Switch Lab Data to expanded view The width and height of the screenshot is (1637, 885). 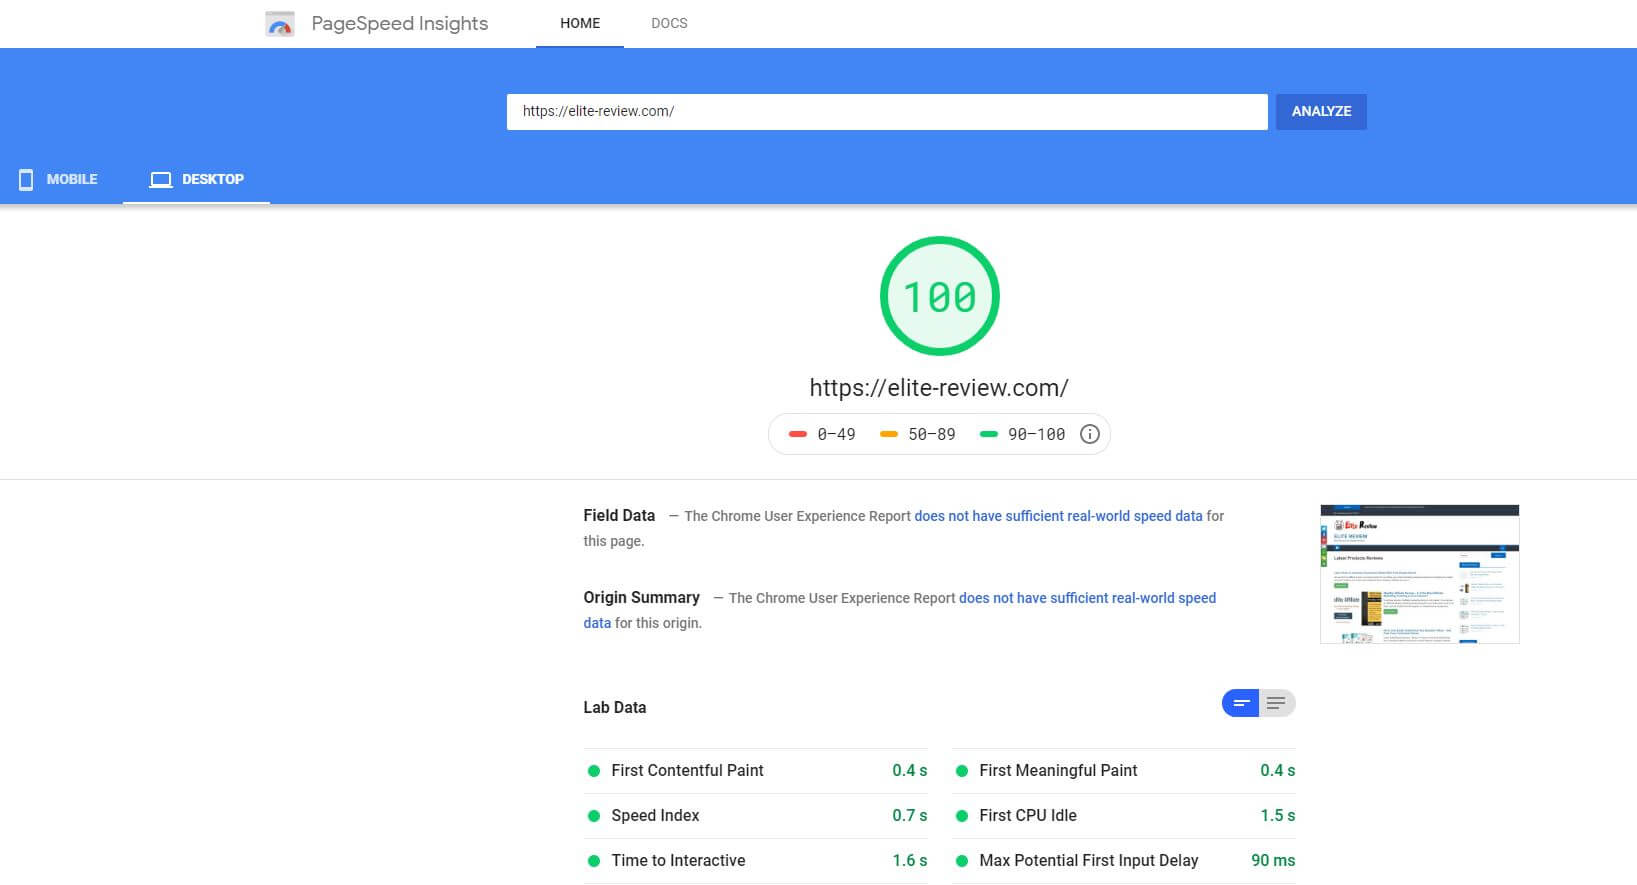pyautogui.click(x=1277, y=703)
